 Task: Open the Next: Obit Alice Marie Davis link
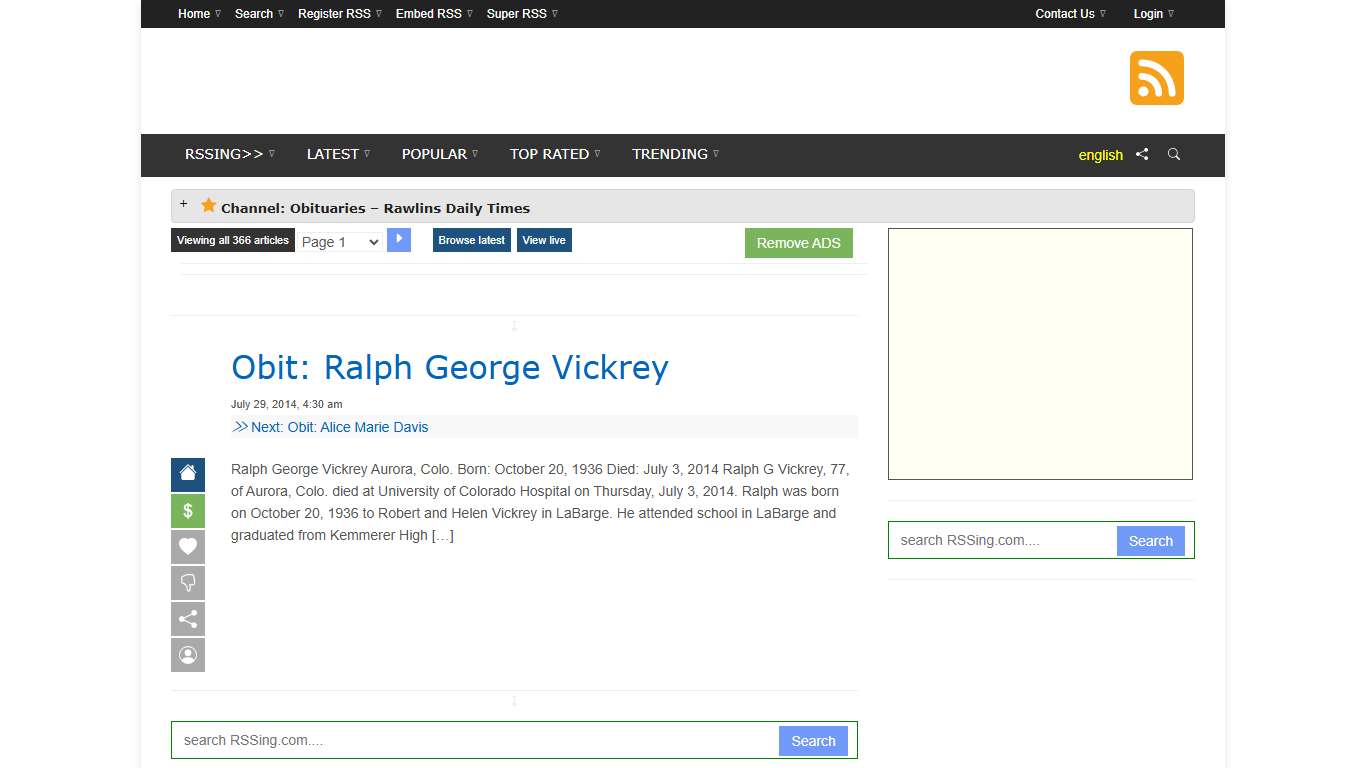pos(339,427)
